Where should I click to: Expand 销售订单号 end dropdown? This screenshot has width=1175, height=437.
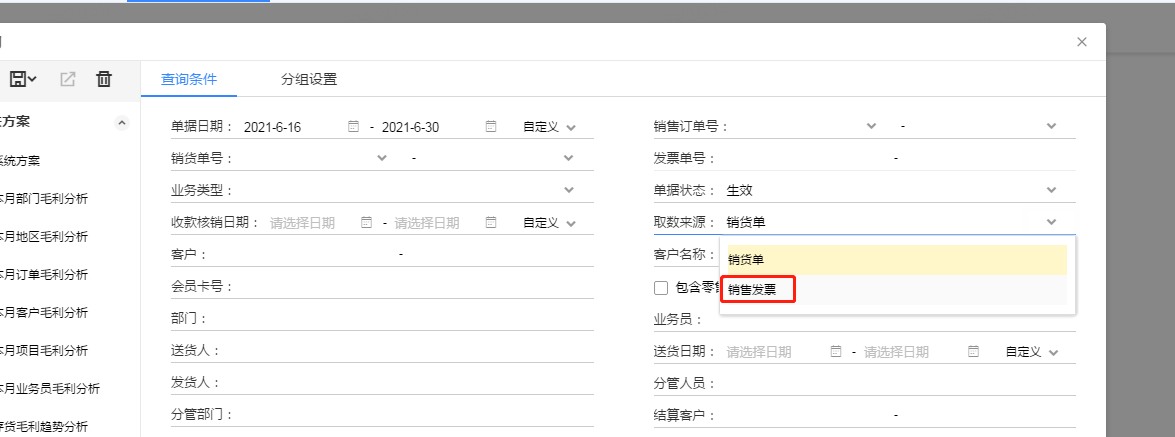pos(1051,127)
